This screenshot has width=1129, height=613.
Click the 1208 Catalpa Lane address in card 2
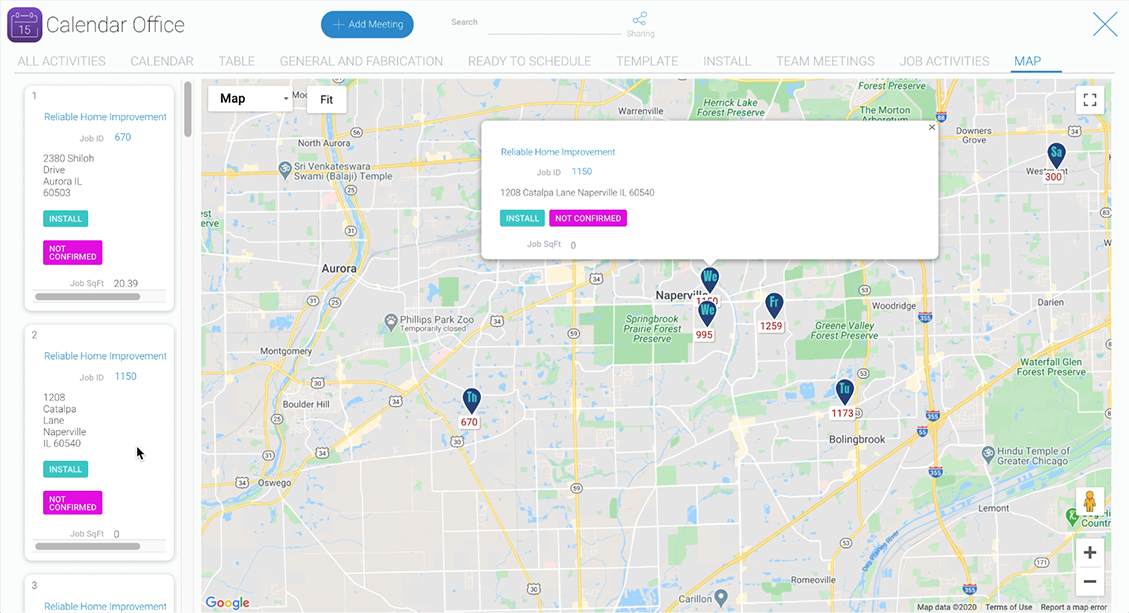65,421
